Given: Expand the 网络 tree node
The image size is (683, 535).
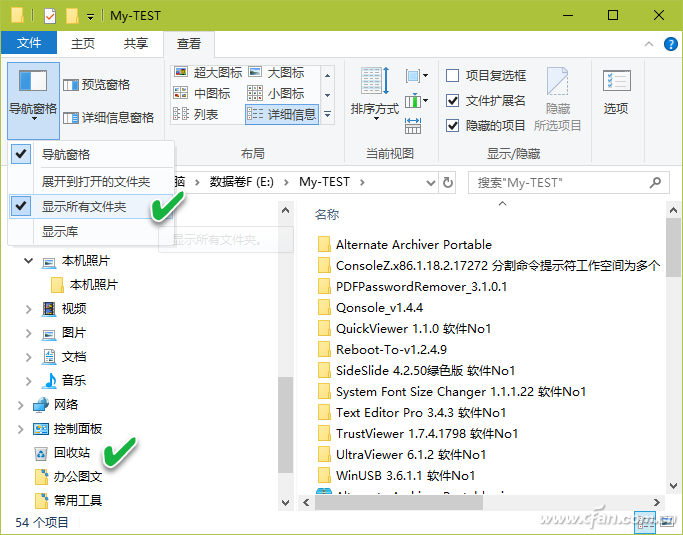Looking at the screenshot, I should coord(20,406).
